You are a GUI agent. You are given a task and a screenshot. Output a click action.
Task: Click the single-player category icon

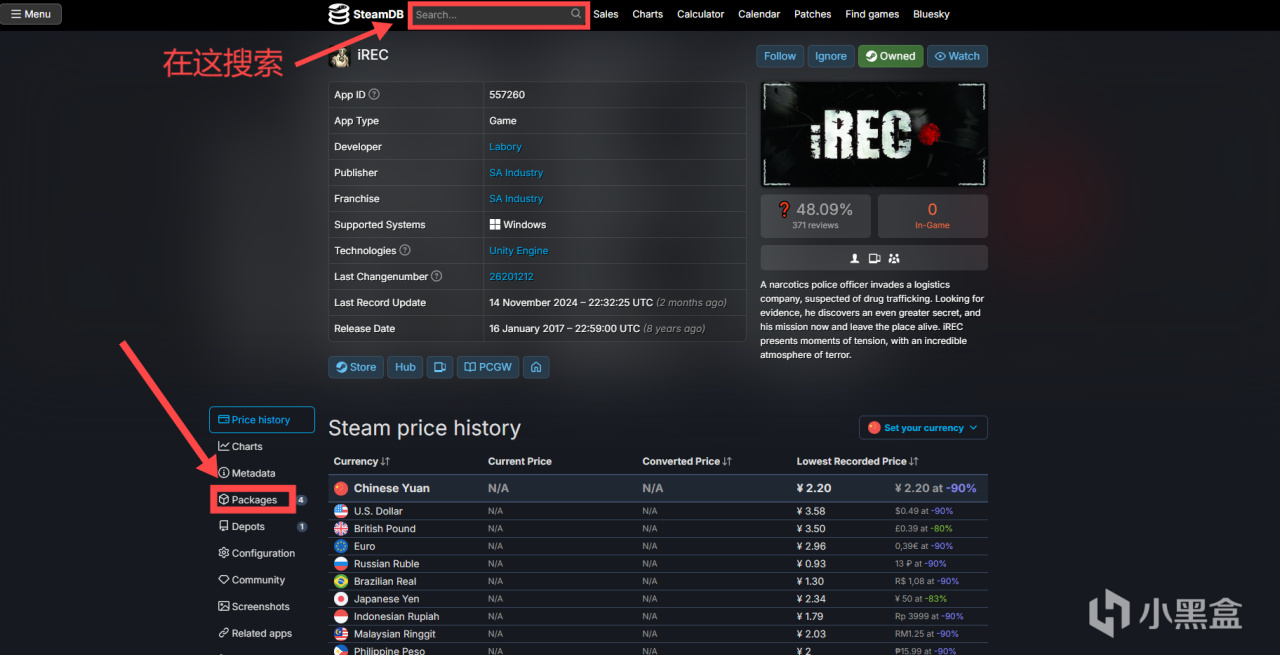(x=855, y=258)
